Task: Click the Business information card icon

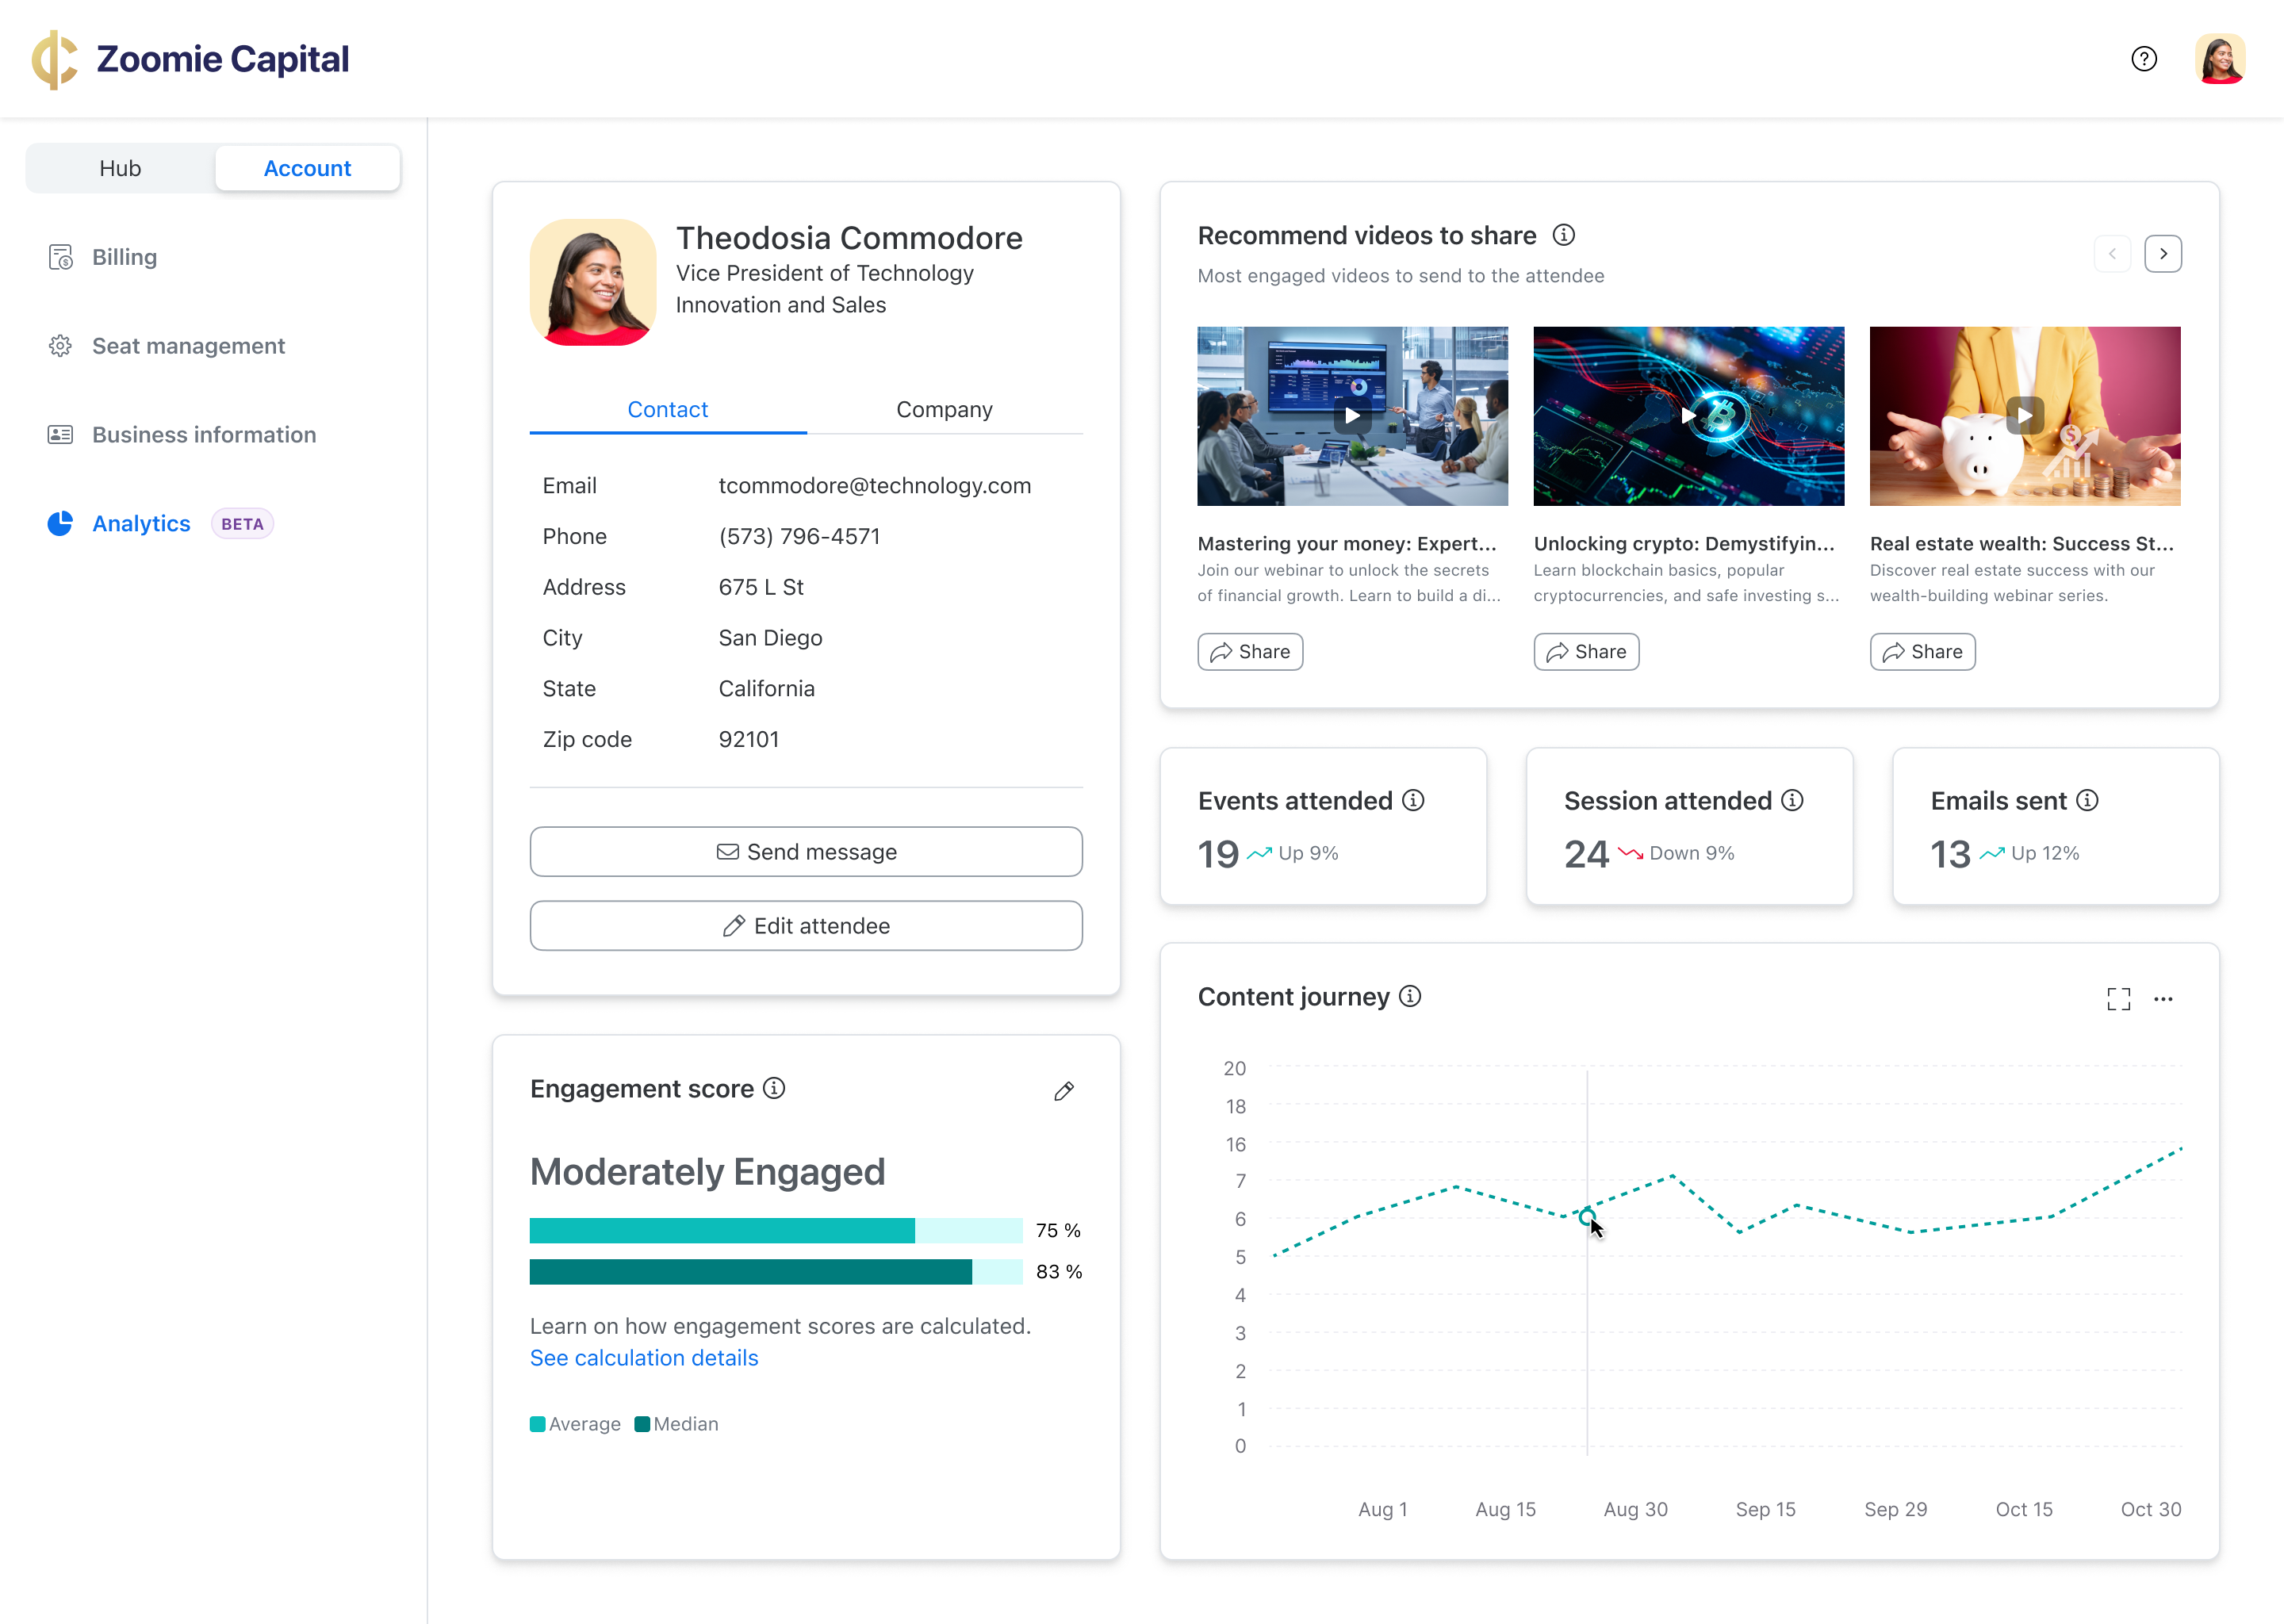Action: (60, 435)
